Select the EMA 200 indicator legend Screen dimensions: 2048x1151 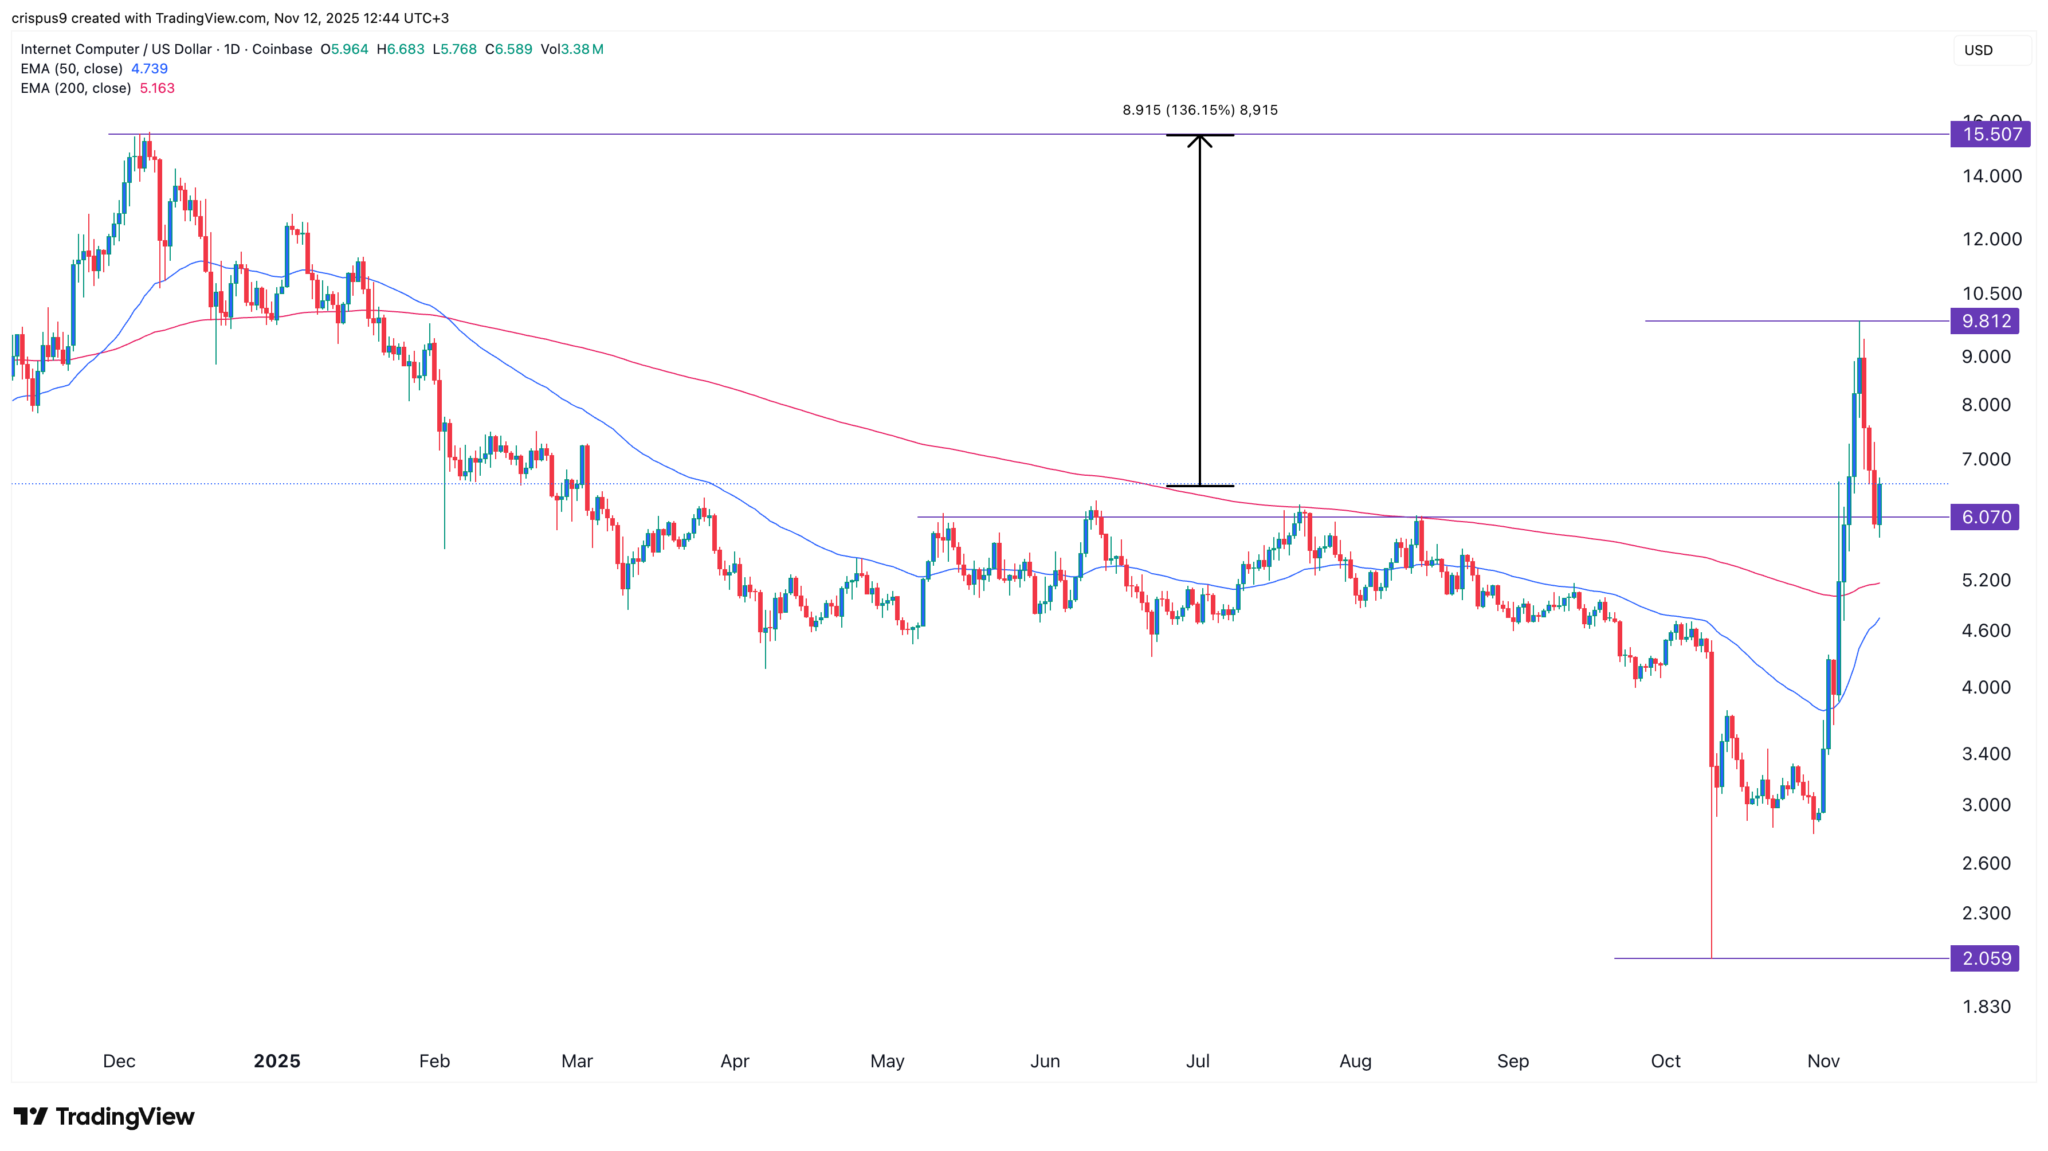[x=75, y=88]
